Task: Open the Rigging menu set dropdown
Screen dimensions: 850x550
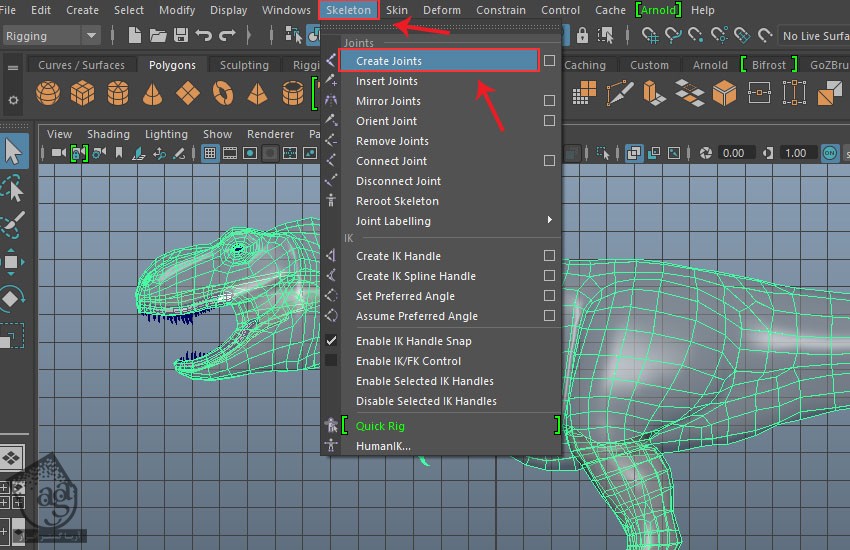Action: point(51,36)
